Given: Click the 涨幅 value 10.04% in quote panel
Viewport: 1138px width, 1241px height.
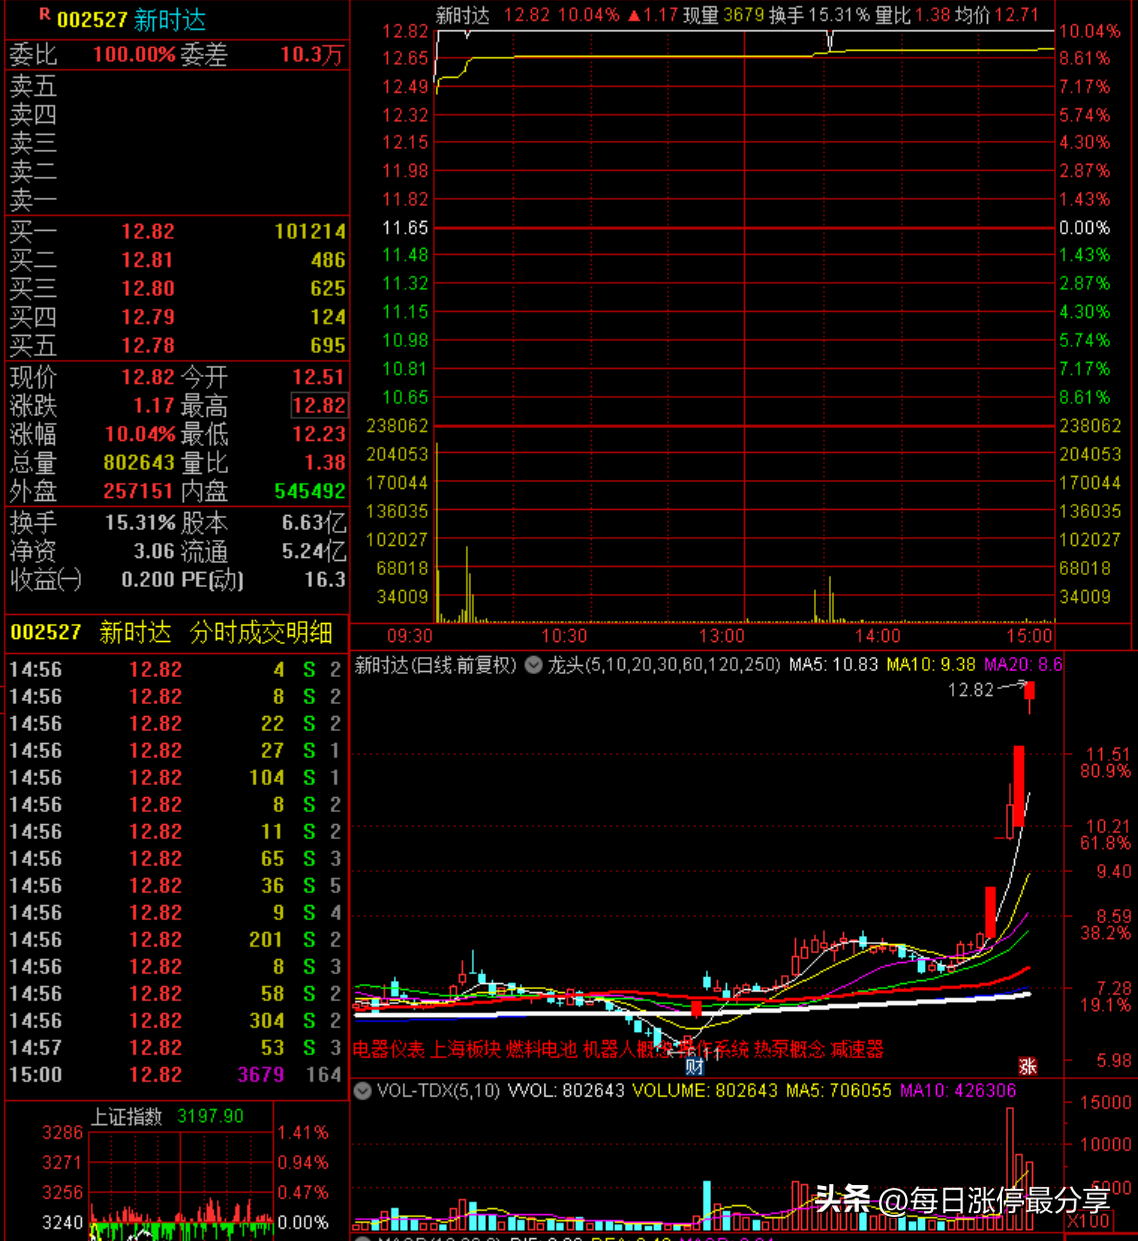Looking at the screenshot, I should click(140, 434).
